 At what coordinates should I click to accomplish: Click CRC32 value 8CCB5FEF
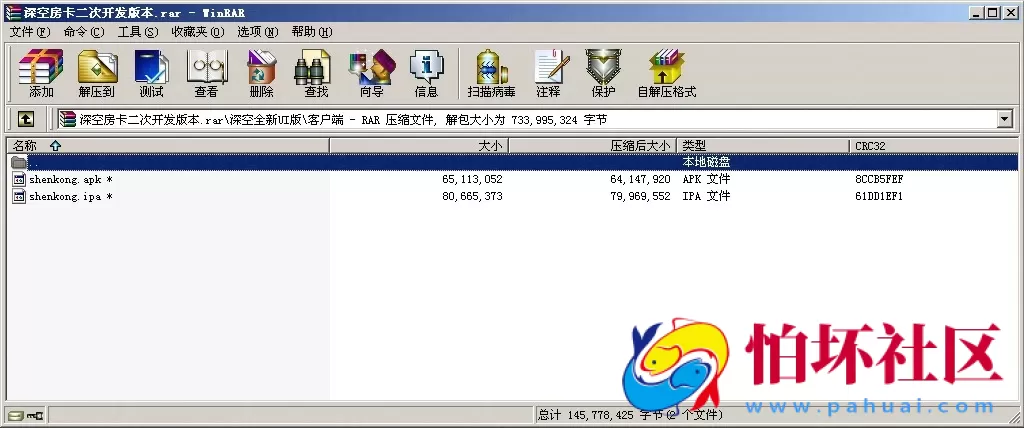click(879, 179)
